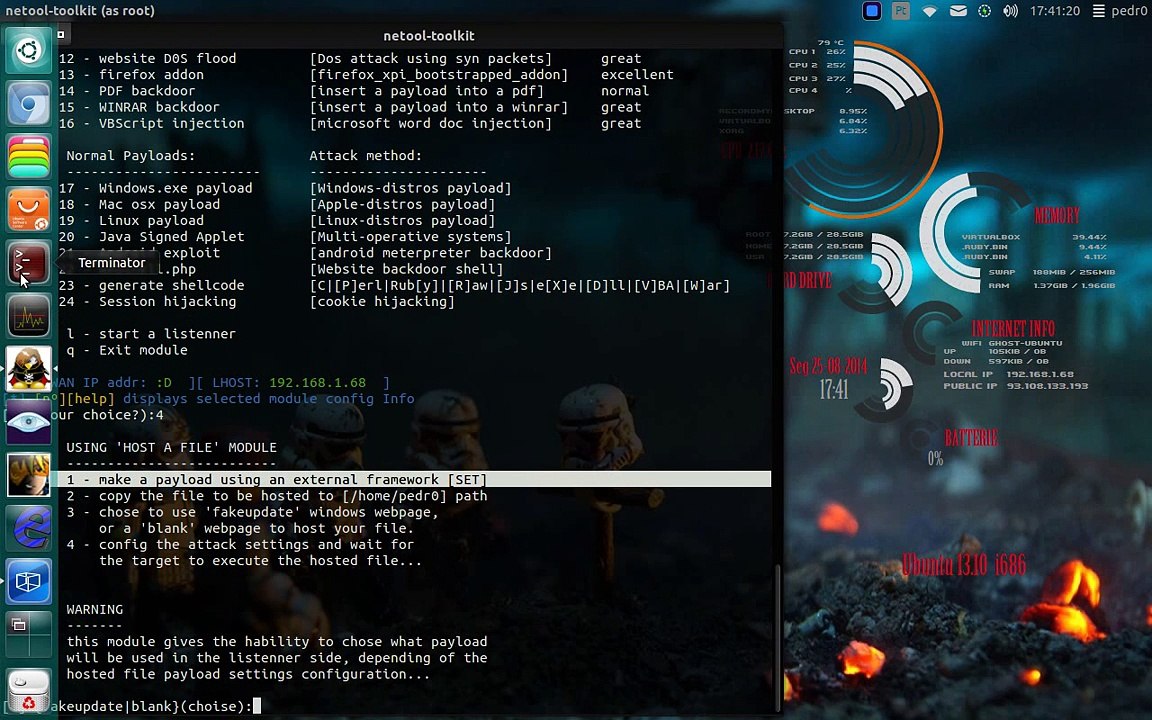Click the 'l - start a listenner' option
Image resolution: width=1152 pixels, height=720 pixels.
click(x=151, y=334)
